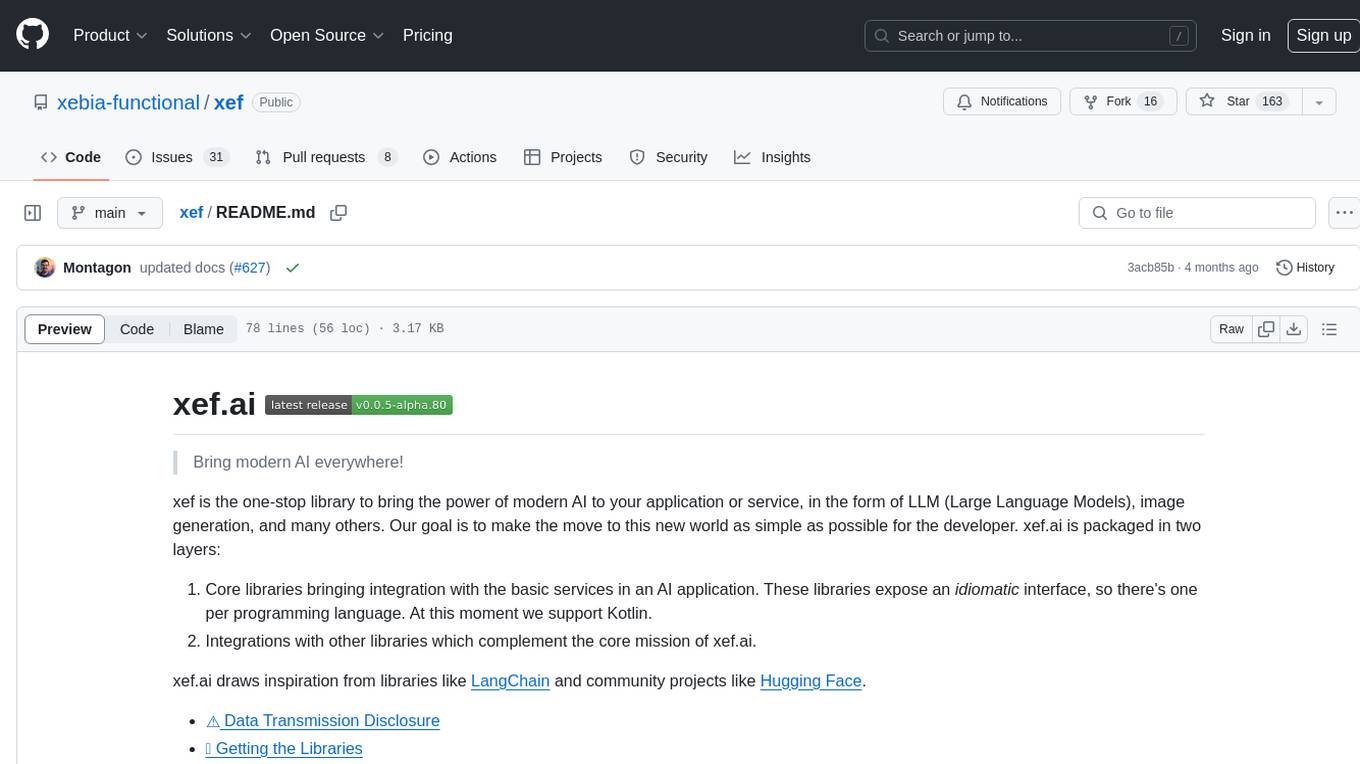Image resolution: width=1360 pixels, height=764 pixels.
Task: Focus the Search or jump to field
Action: (x=1031, y=36)
